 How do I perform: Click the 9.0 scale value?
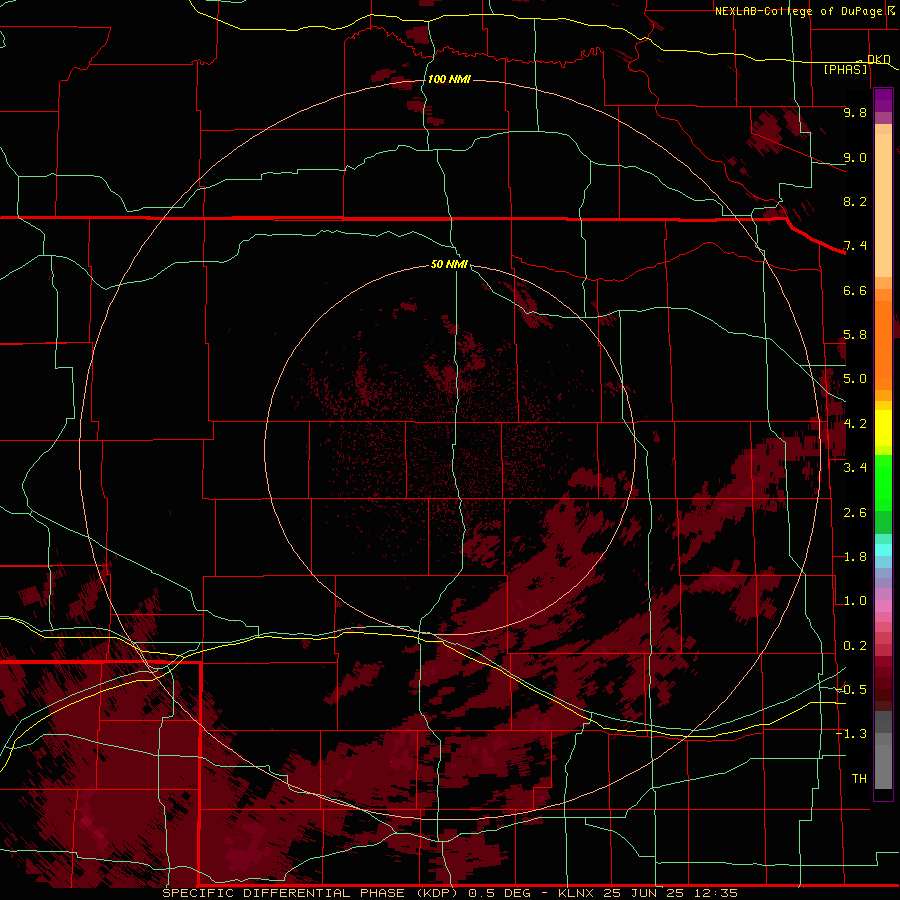(x=855, y=157)
